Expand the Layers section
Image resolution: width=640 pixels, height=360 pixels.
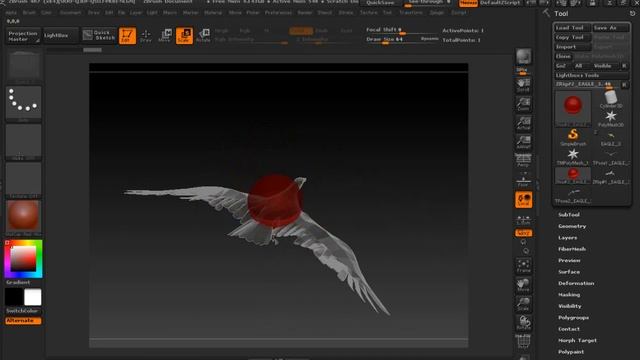(x=568, y=238)
